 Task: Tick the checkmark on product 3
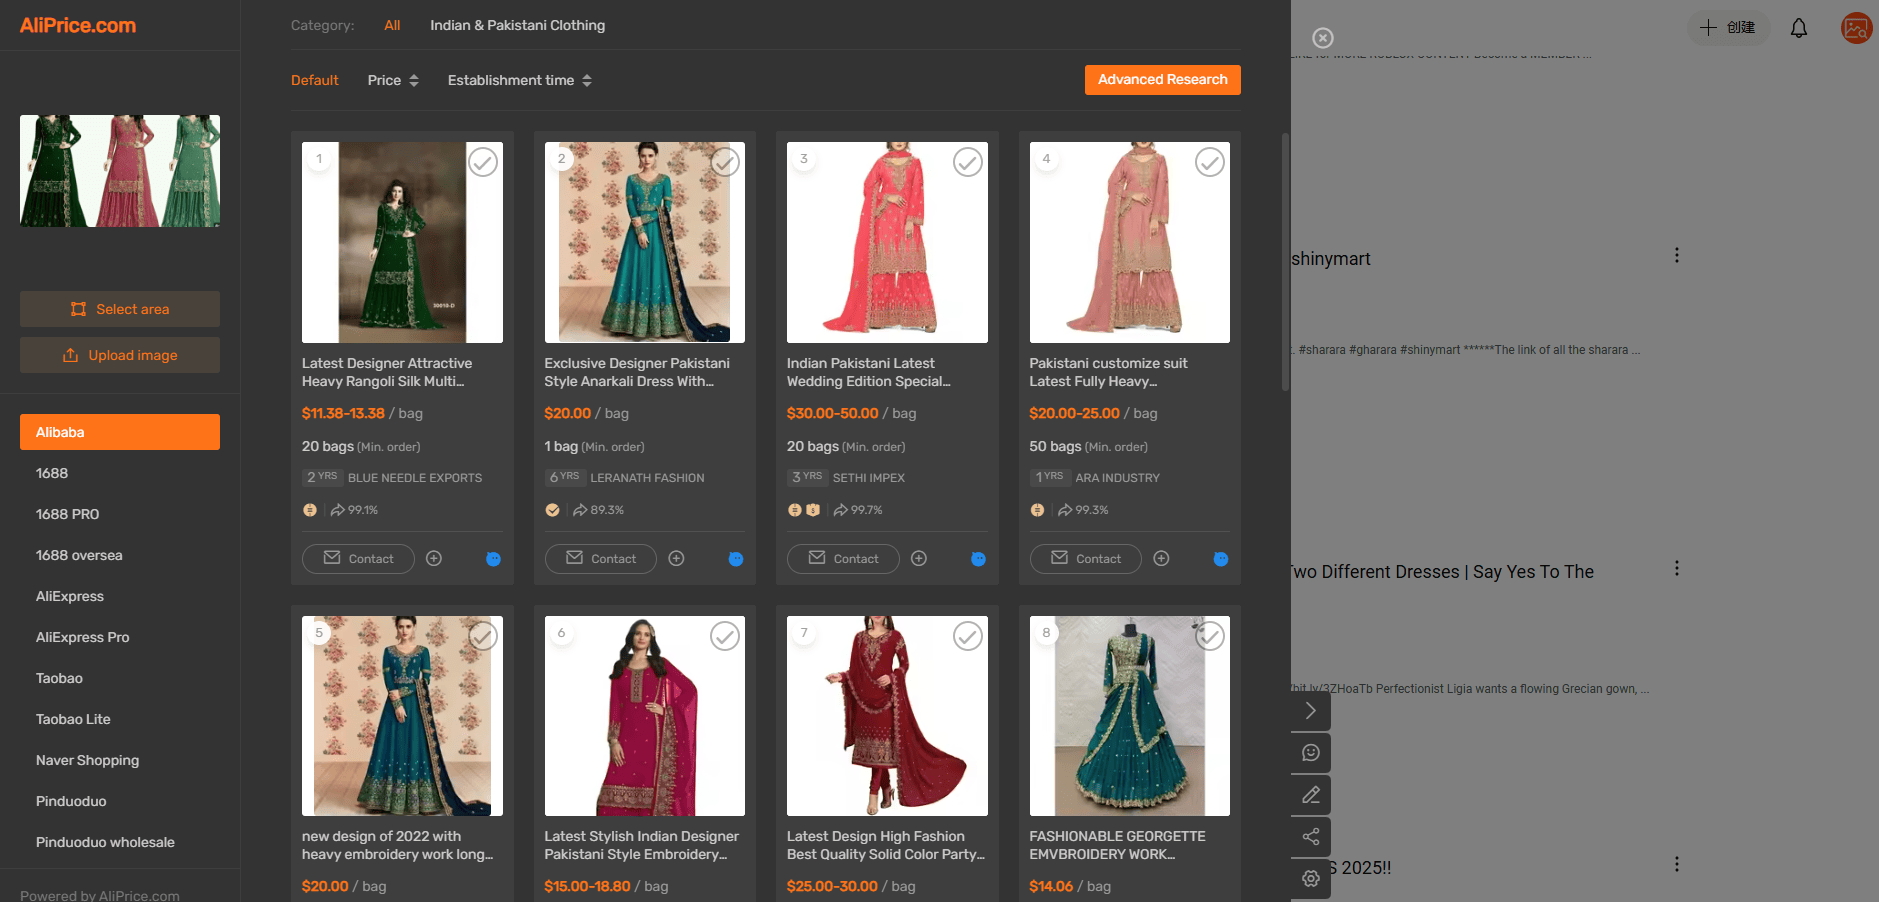tap(968, 162)
